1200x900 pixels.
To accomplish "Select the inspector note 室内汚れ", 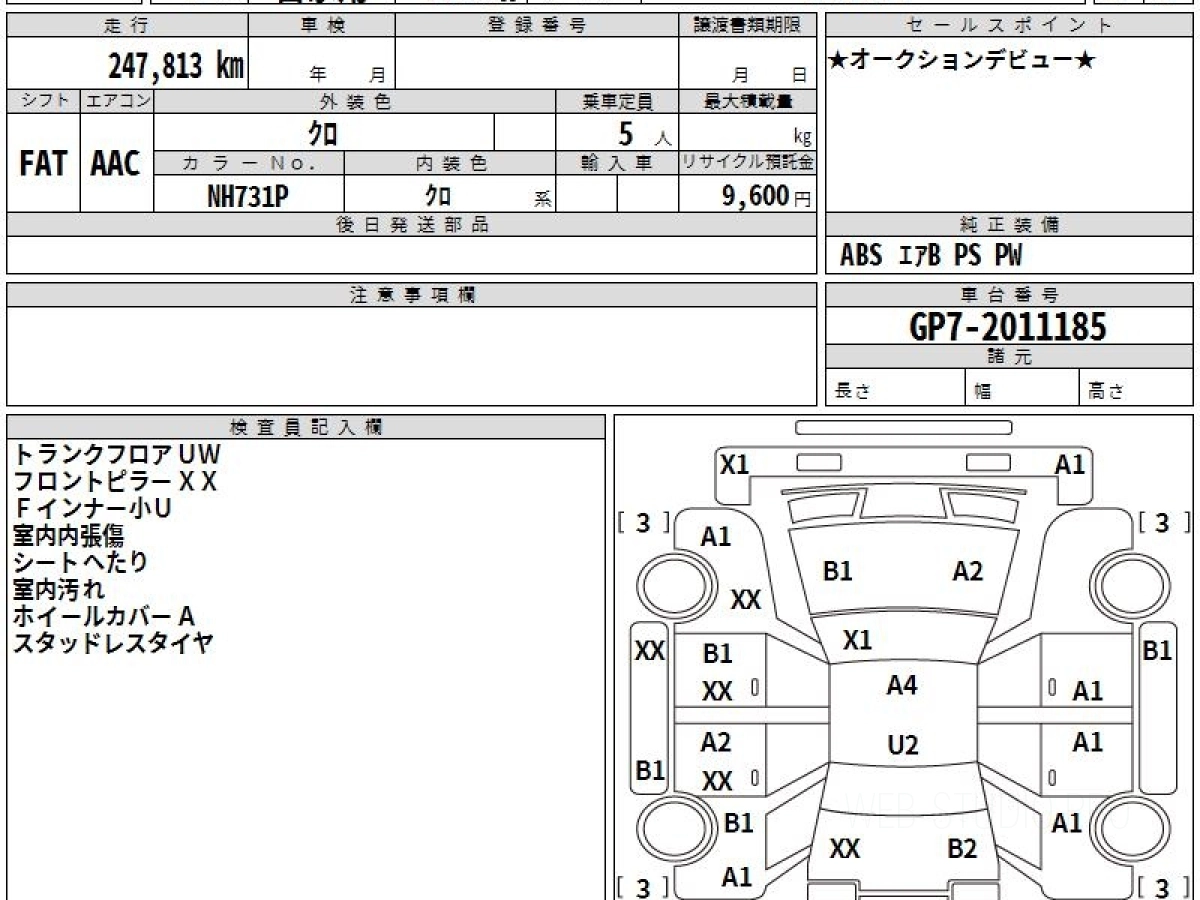I will [57, 589].
